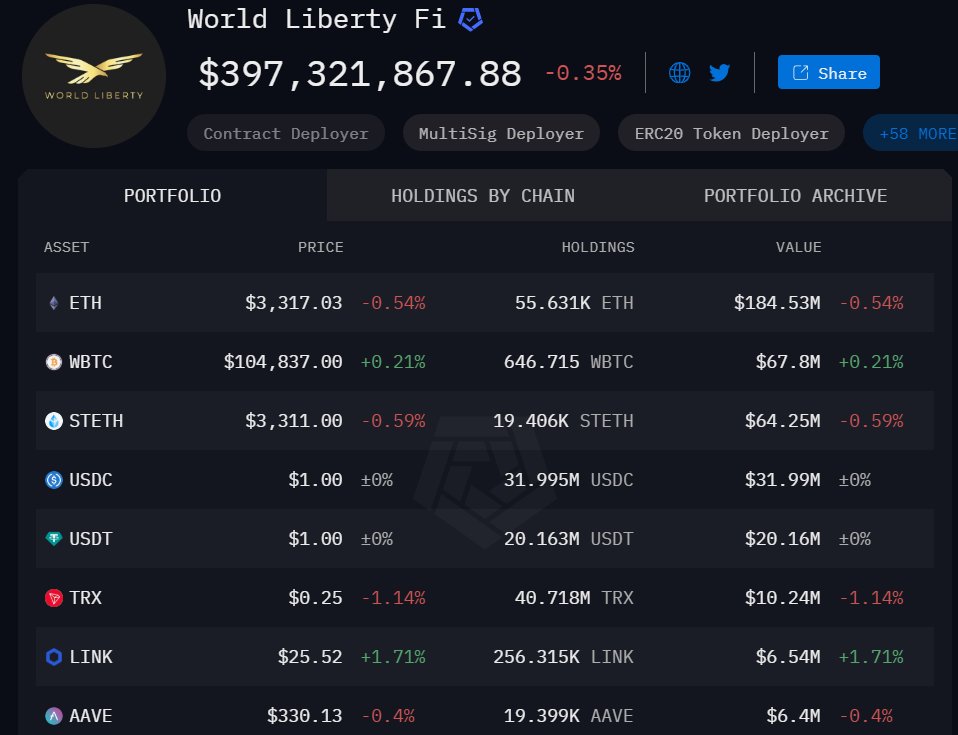Open the TRX asset name
958x735 pixels.
86,598
